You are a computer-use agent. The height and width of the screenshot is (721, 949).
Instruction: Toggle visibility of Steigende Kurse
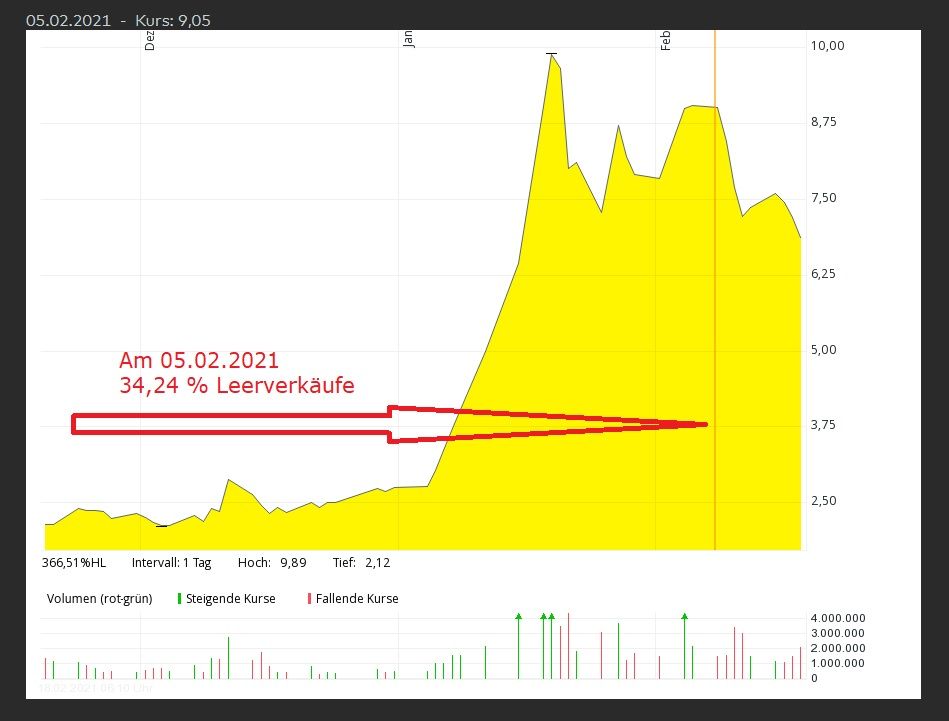tap(223, 598)
